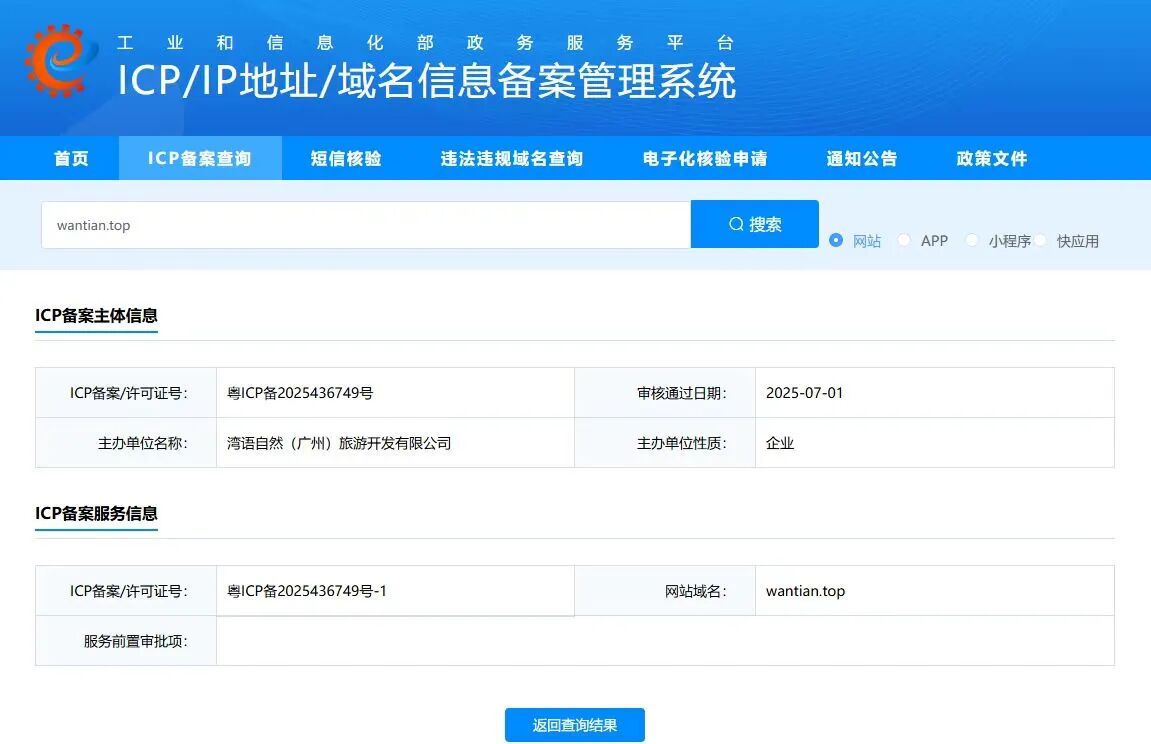Click the 返回查询结果 button
Screen dimensions: 1151x744
point(575,725)
